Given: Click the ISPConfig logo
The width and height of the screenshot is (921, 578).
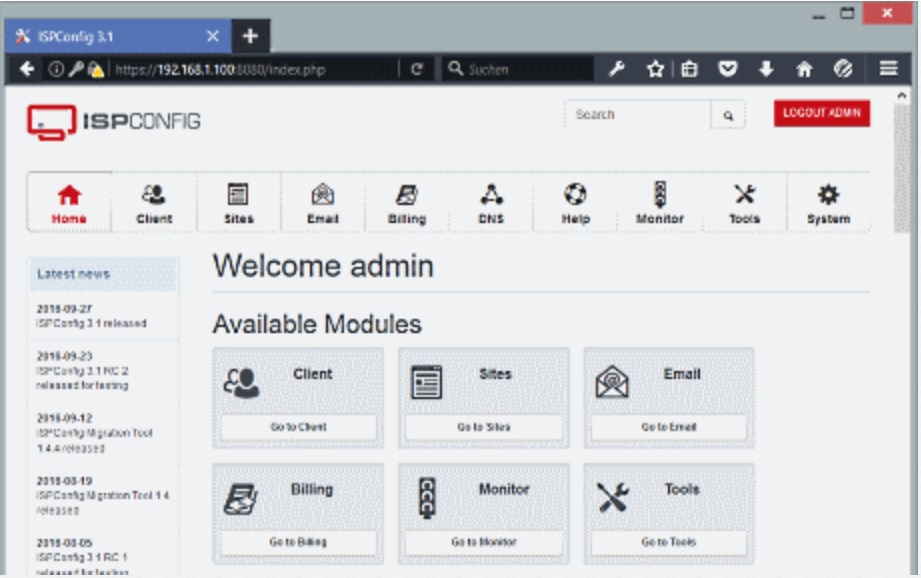Looking at the screenshot, I should click(114, 122).
